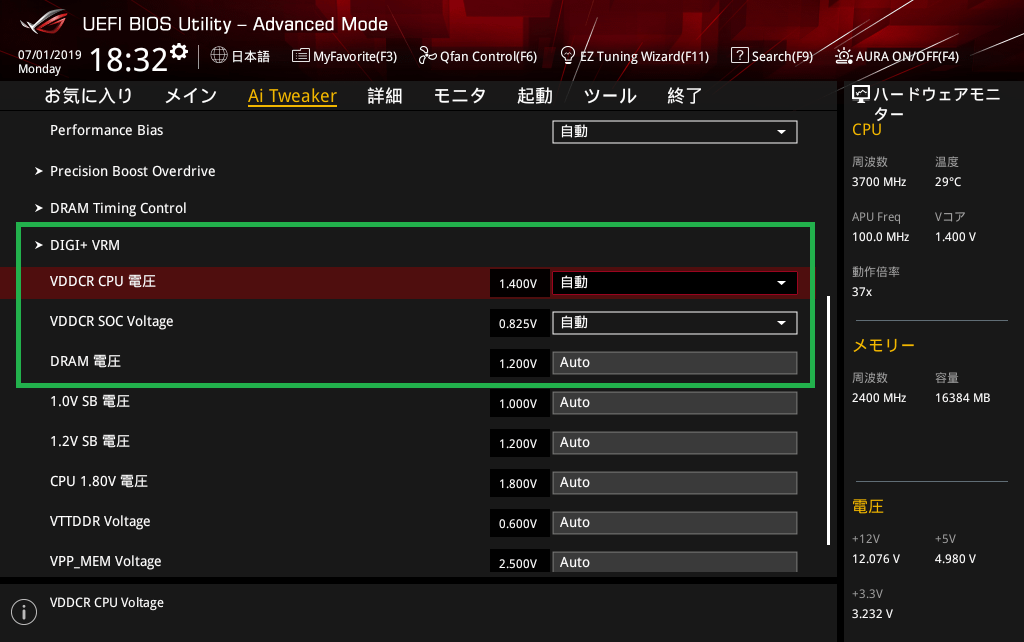
Task: Click the 4.980 V reading
Action: pyautogui.click(x=955, y=559)
